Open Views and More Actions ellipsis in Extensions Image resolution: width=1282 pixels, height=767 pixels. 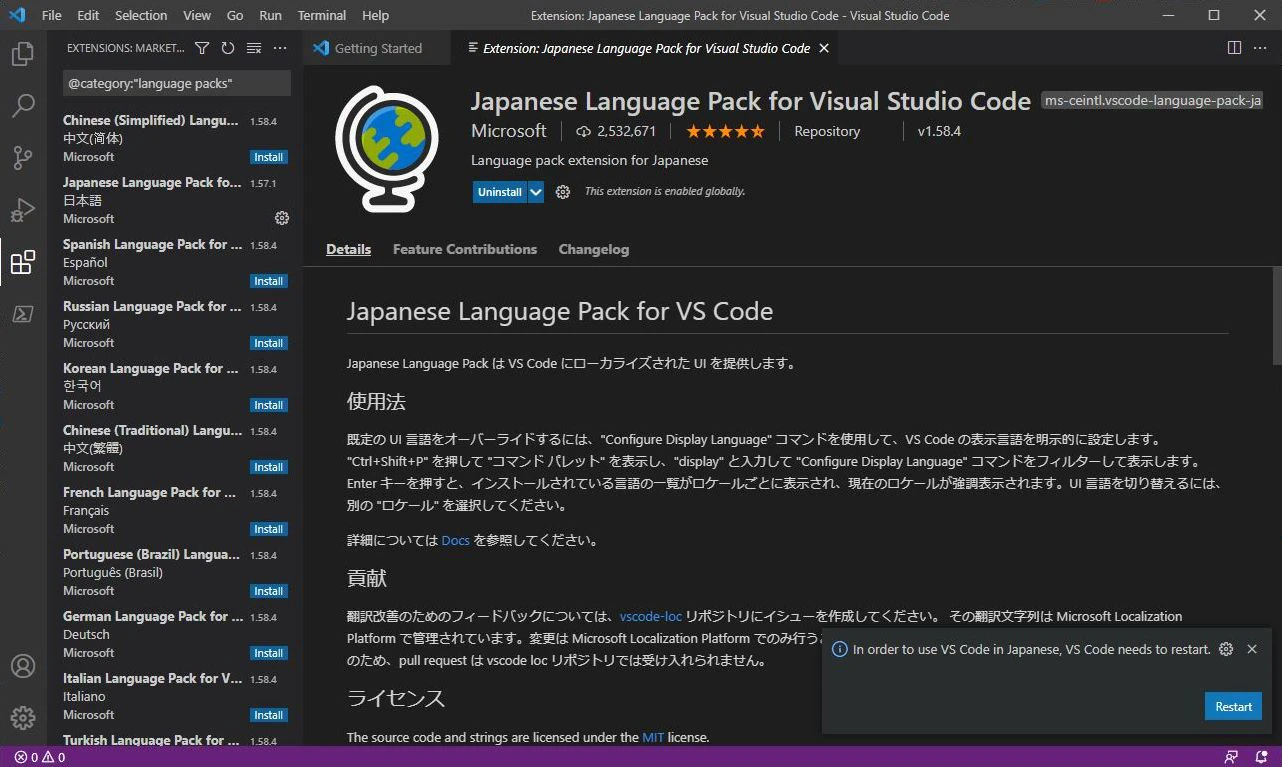pyautogui.click(x=280, y=48)
